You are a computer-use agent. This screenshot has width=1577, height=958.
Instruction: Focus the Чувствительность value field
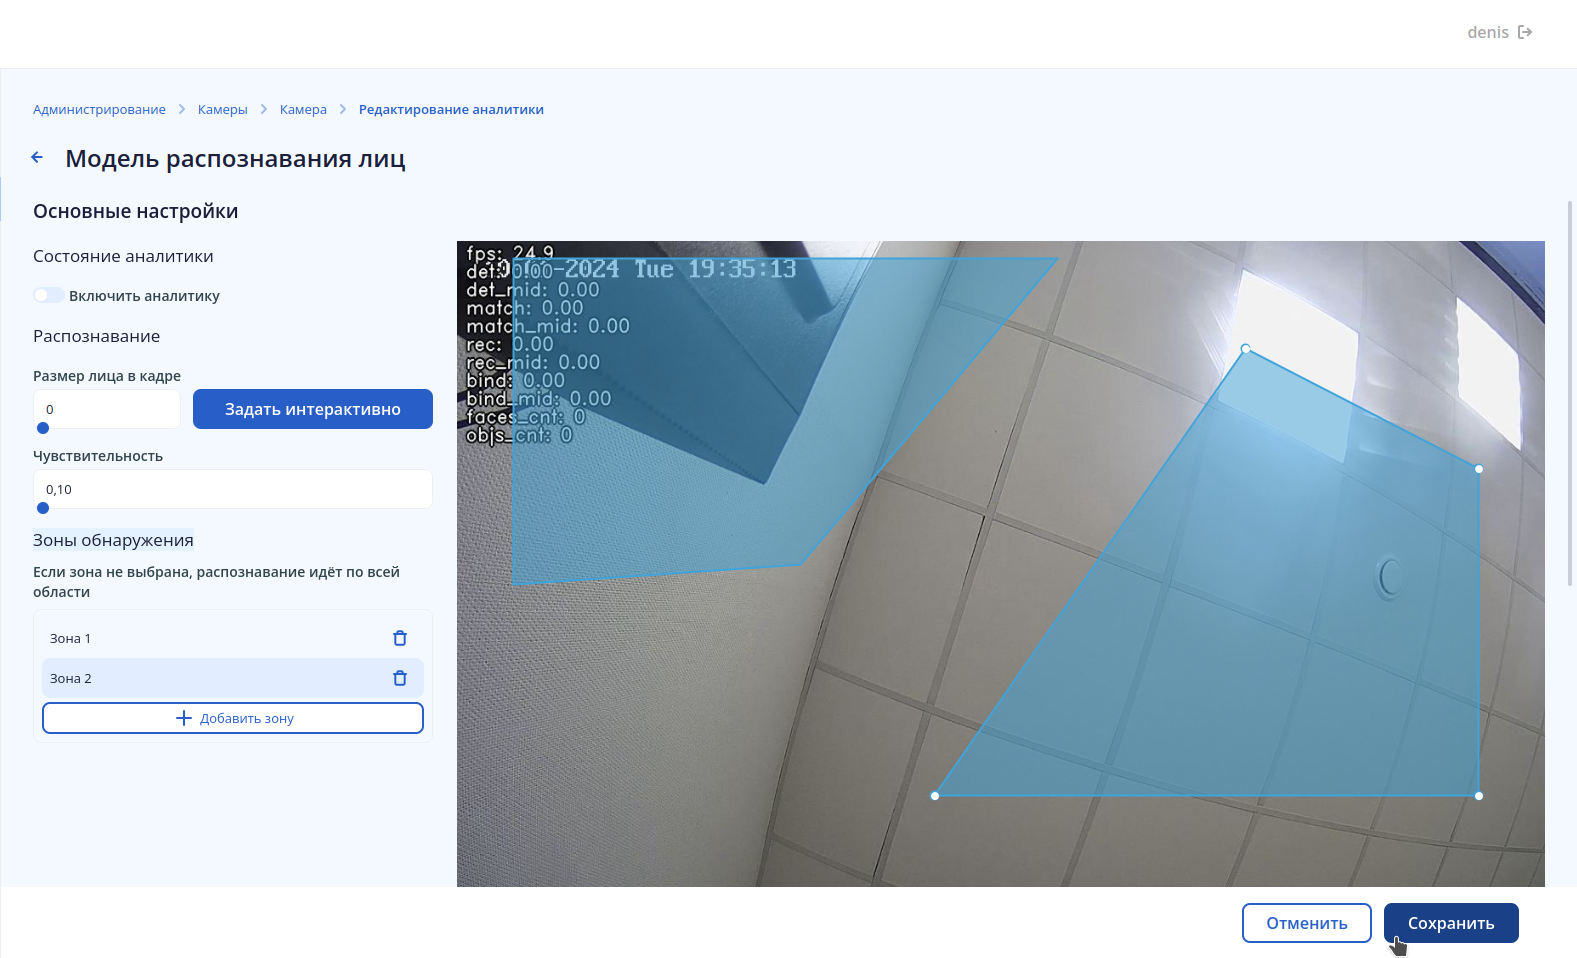(233, 489)
